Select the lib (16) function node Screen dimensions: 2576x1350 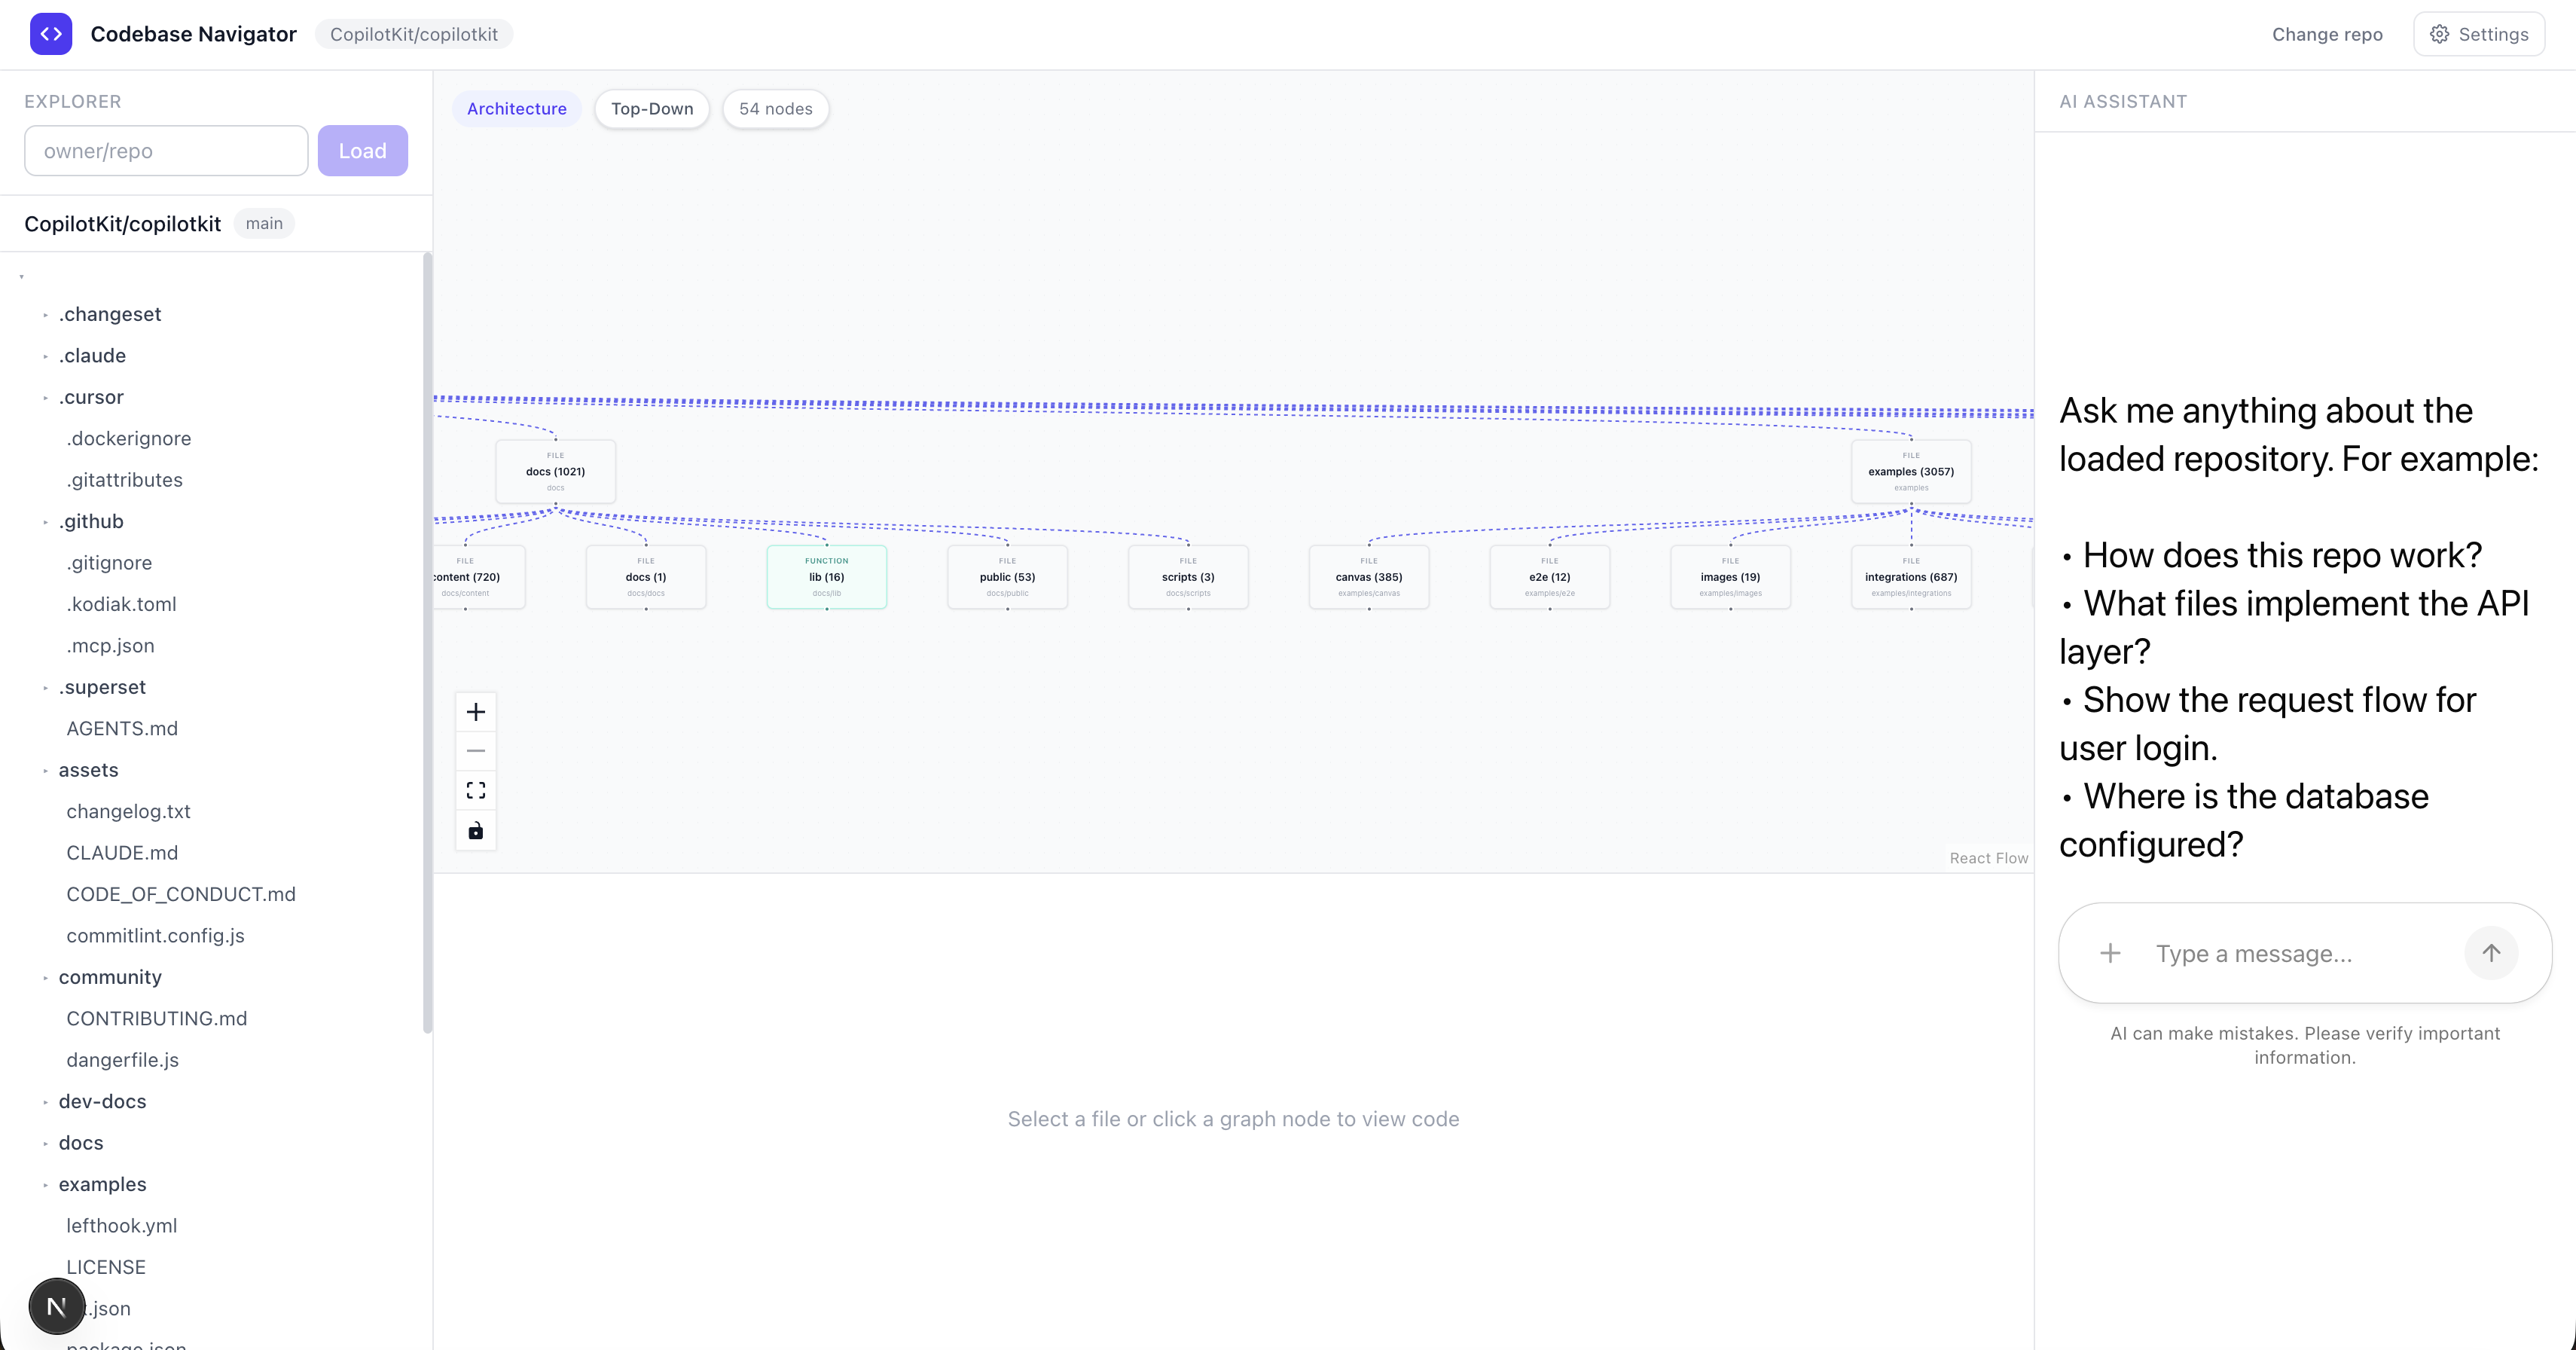tap(826, 577)
